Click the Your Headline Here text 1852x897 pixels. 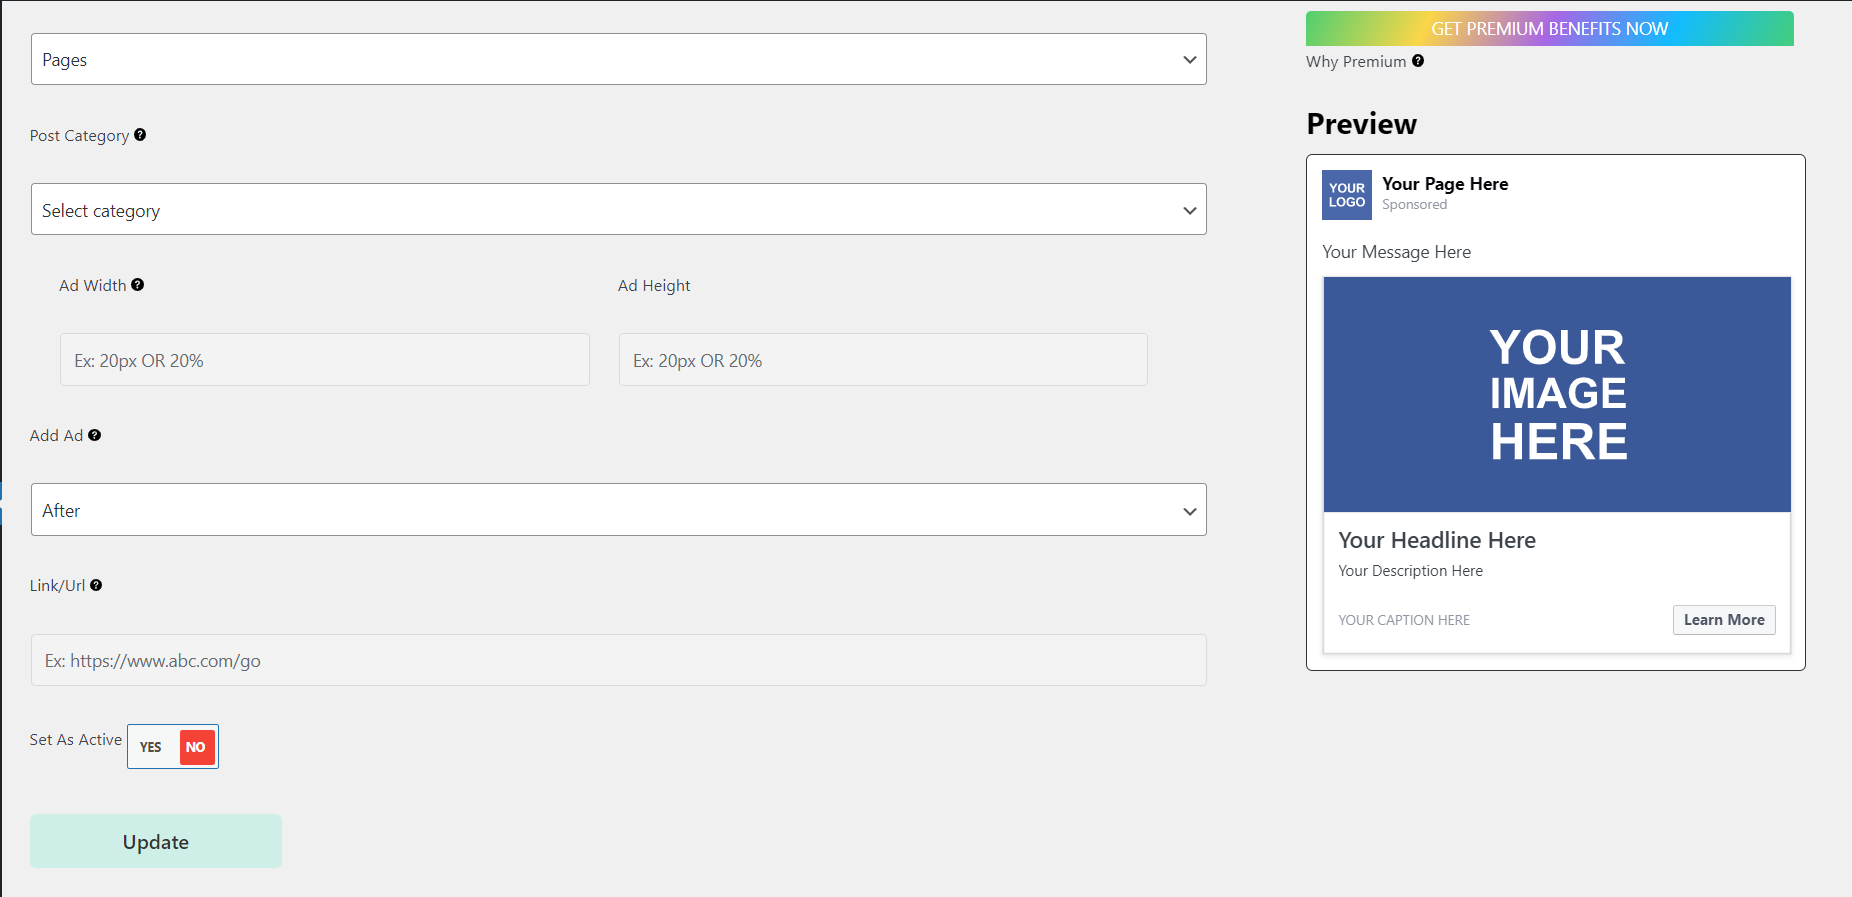point(1437,540)
